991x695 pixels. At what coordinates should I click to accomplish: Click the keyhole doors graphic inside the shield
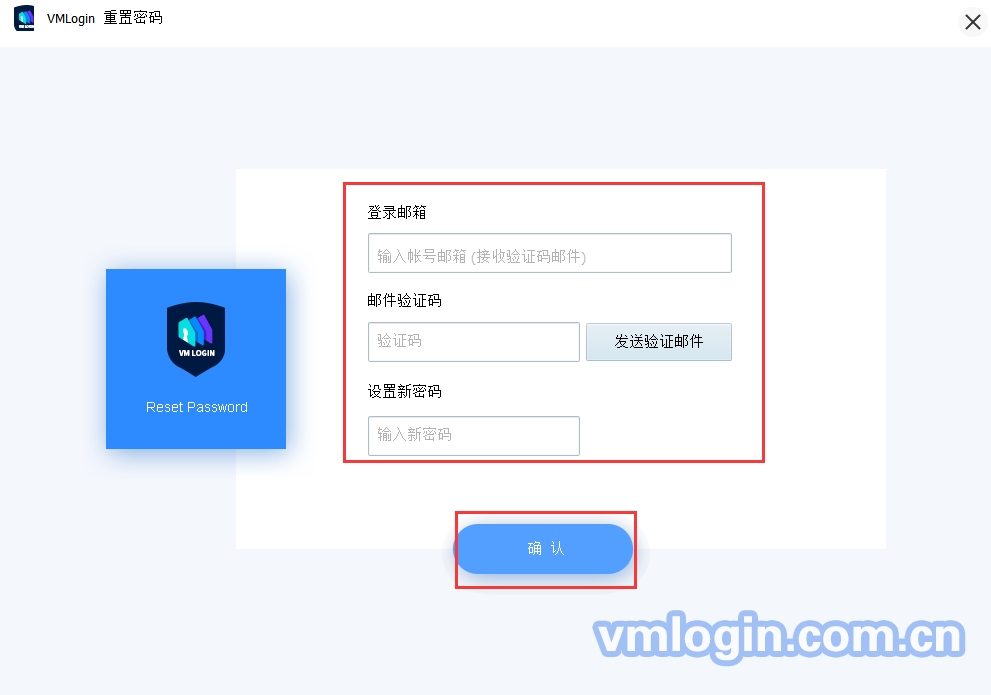tap(195, 330)
